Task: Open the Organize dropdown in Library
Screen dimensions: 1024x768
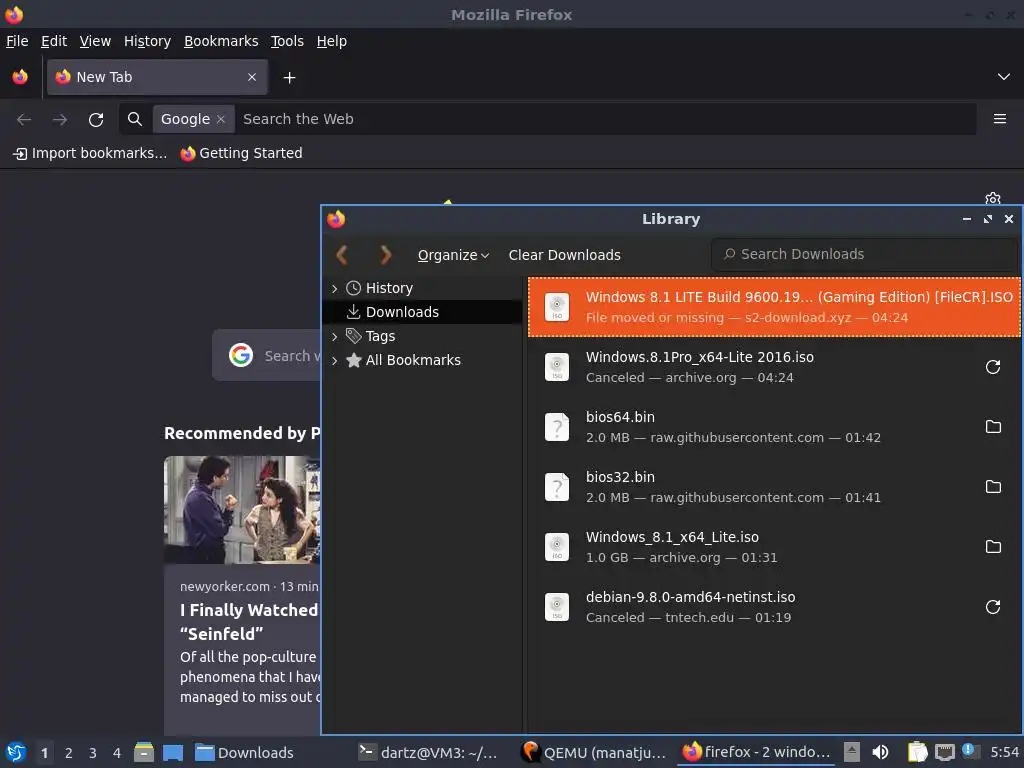Action: (453, 255)
